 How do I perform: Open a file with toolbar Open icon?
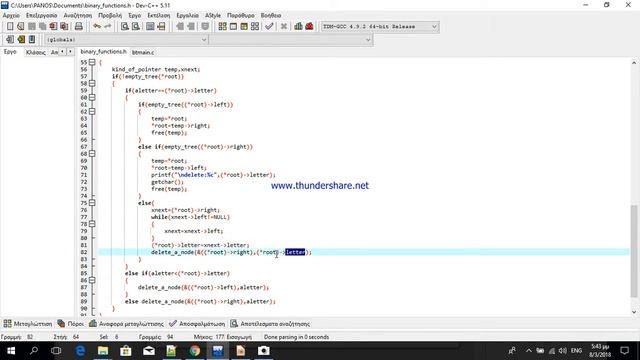(20, 27)
